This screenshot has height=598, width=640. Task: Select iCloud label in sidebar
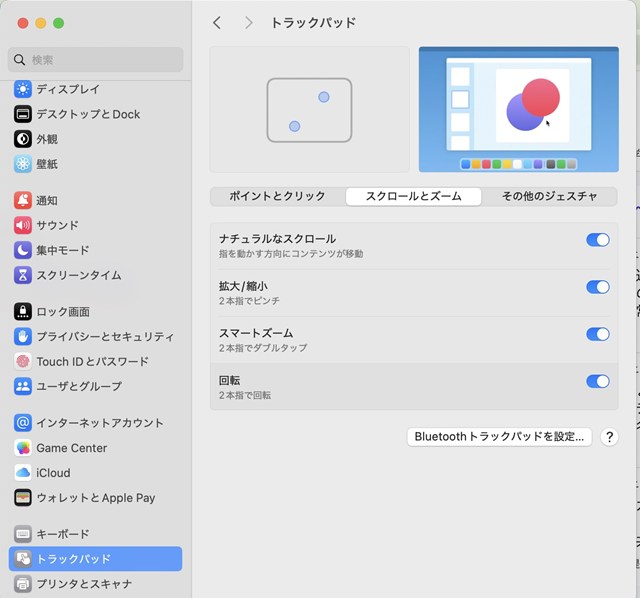coord(53,473)
